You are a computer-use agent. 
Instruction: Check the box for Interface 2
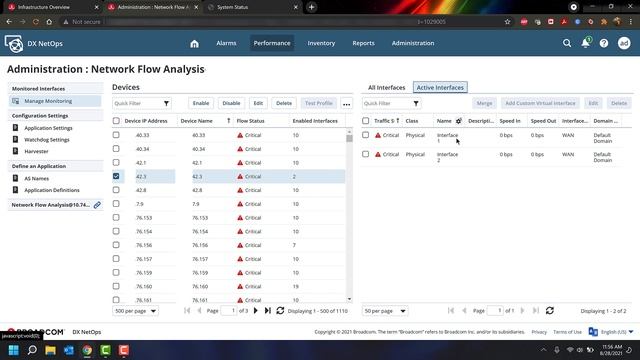tap(366, 154)
